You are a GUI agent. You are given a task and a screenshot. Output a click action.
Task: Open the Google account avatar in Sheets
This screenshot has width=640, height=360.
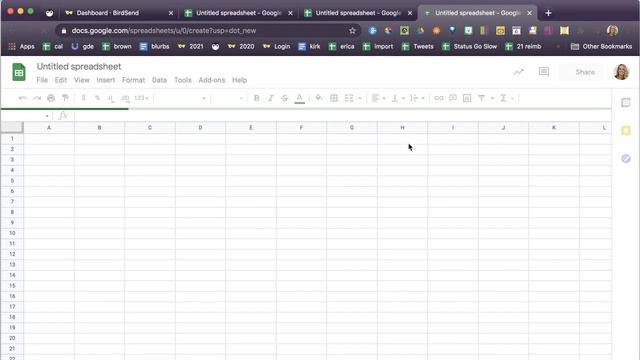[x=621, y=72]
